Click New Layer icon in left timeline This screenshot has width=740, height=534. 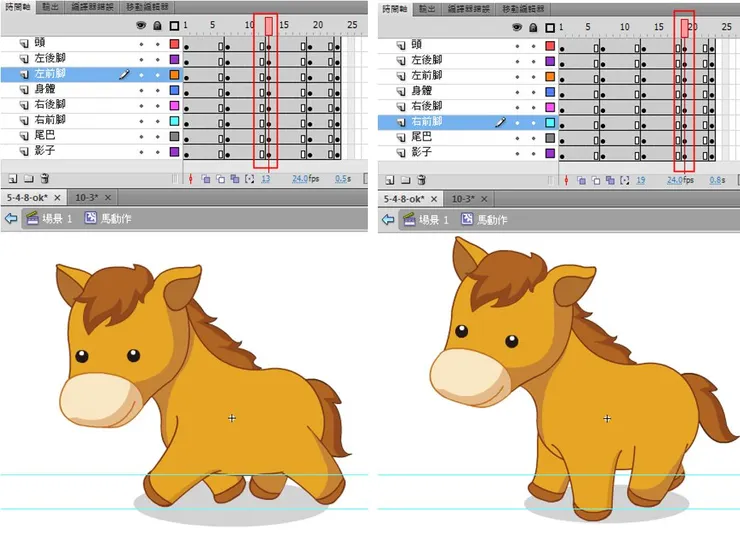point(13,179)
